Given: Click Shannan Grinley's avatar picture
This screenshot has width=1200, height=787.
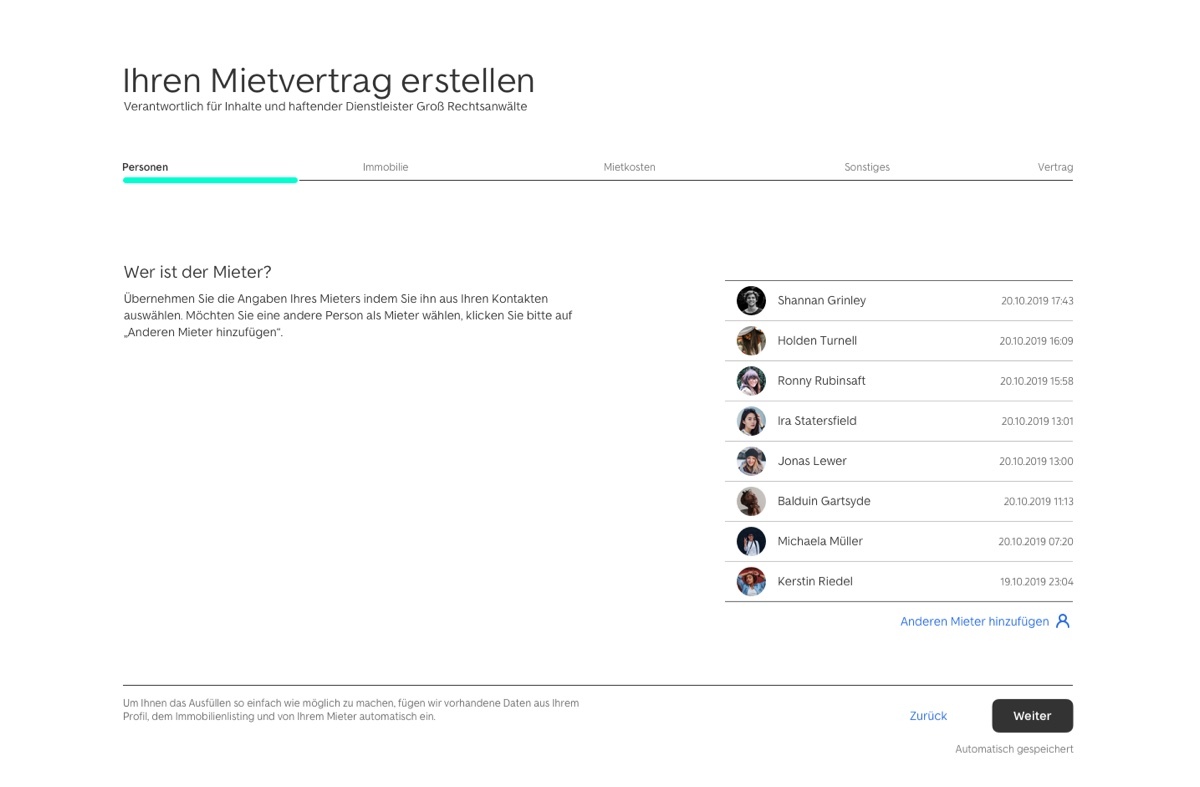Looking at the screenshot, I should pyautogui.click(x=751, y=300).
